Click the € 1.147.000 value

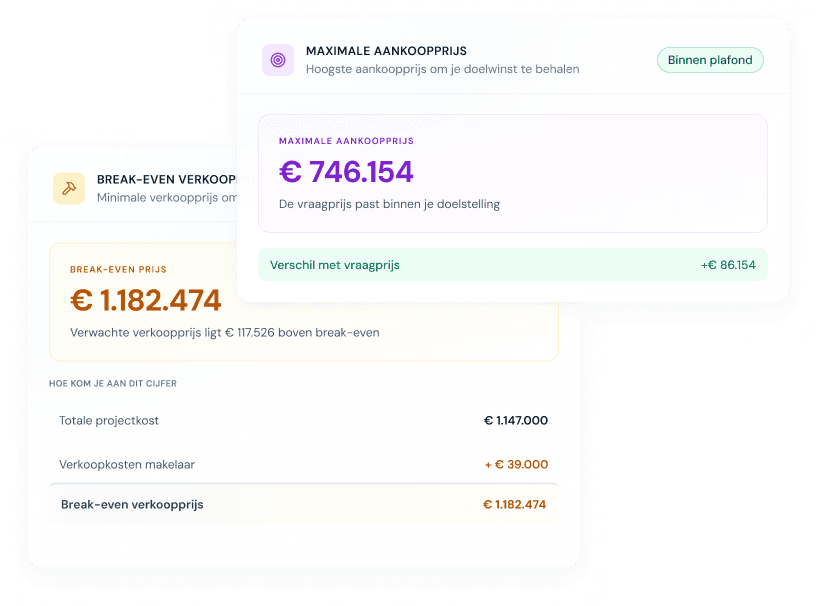pyautogui.click(x=516, y=421)
